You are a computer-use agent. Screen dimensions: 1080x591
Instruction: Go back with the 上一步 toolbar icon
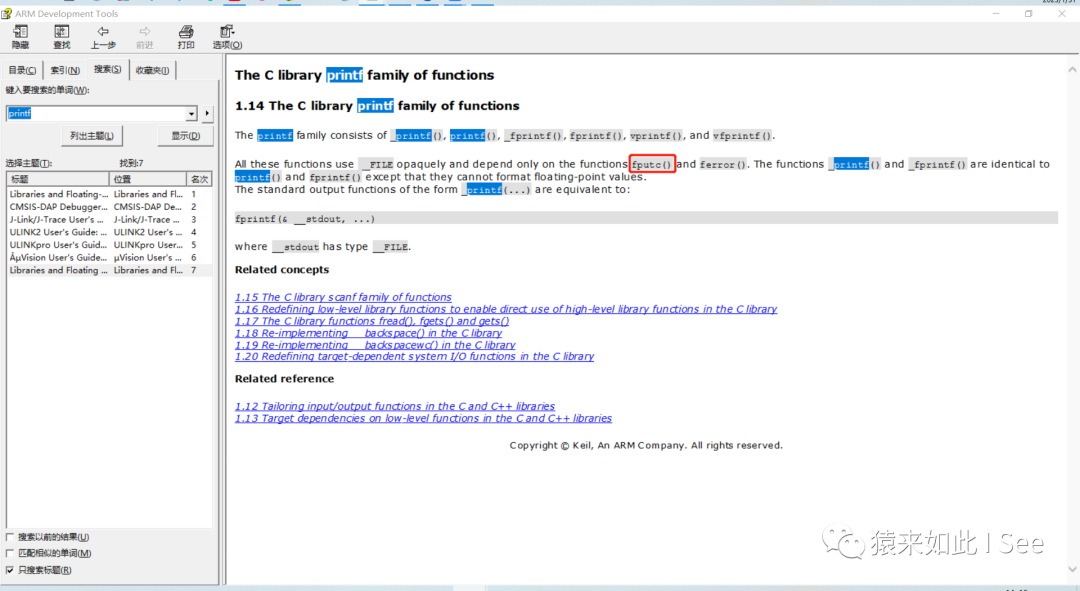[x=103, y=37]
